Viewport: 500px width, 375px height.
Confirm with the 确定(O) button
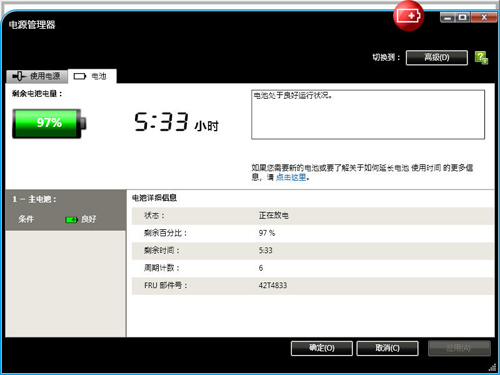322,348
